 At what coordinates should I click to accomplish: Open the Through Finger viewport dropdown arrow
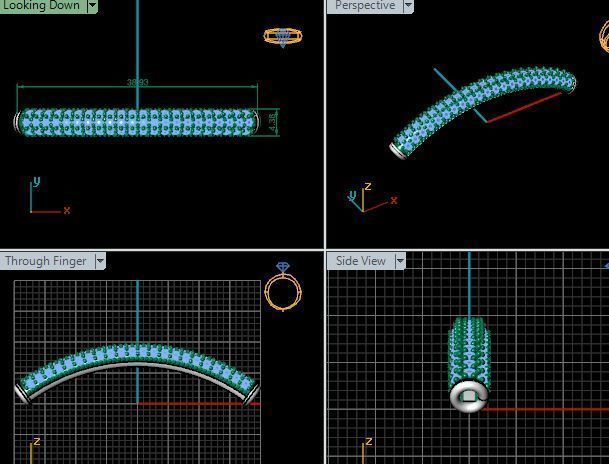[x=100, y=261]
